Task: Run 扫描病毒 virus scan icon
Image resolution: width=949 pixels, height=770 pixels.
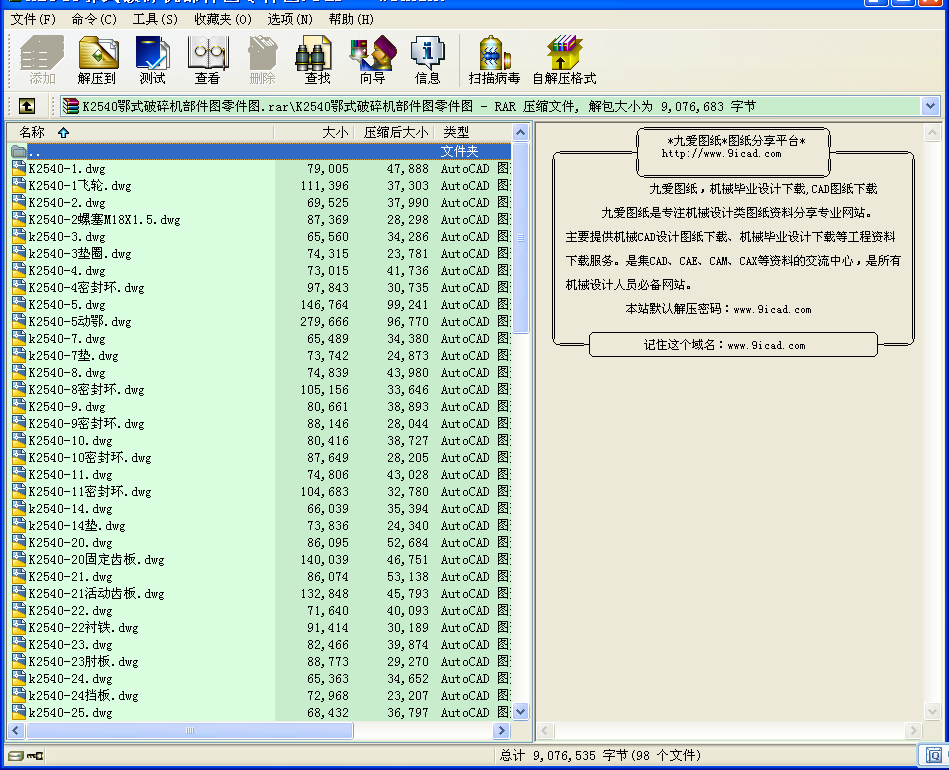Action: pyautogui.click(x=493, y=58)
